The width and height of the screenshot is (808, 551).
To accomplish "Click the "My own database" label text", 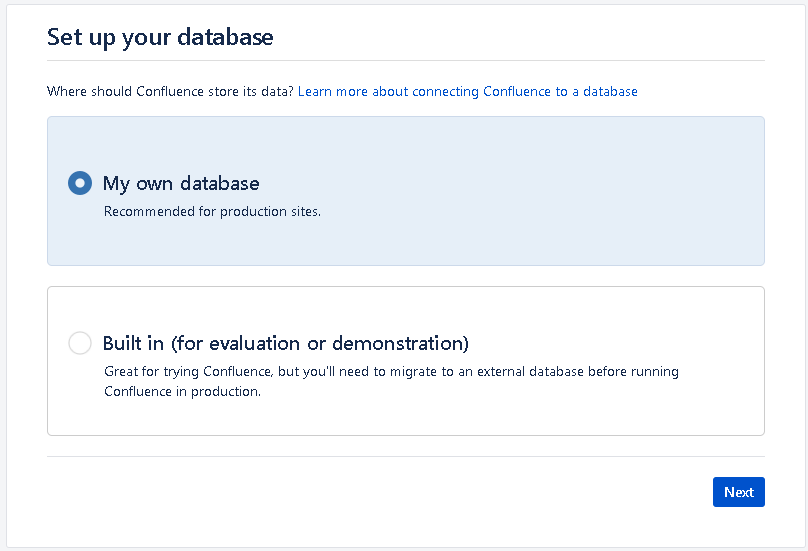I will [181, 183].
